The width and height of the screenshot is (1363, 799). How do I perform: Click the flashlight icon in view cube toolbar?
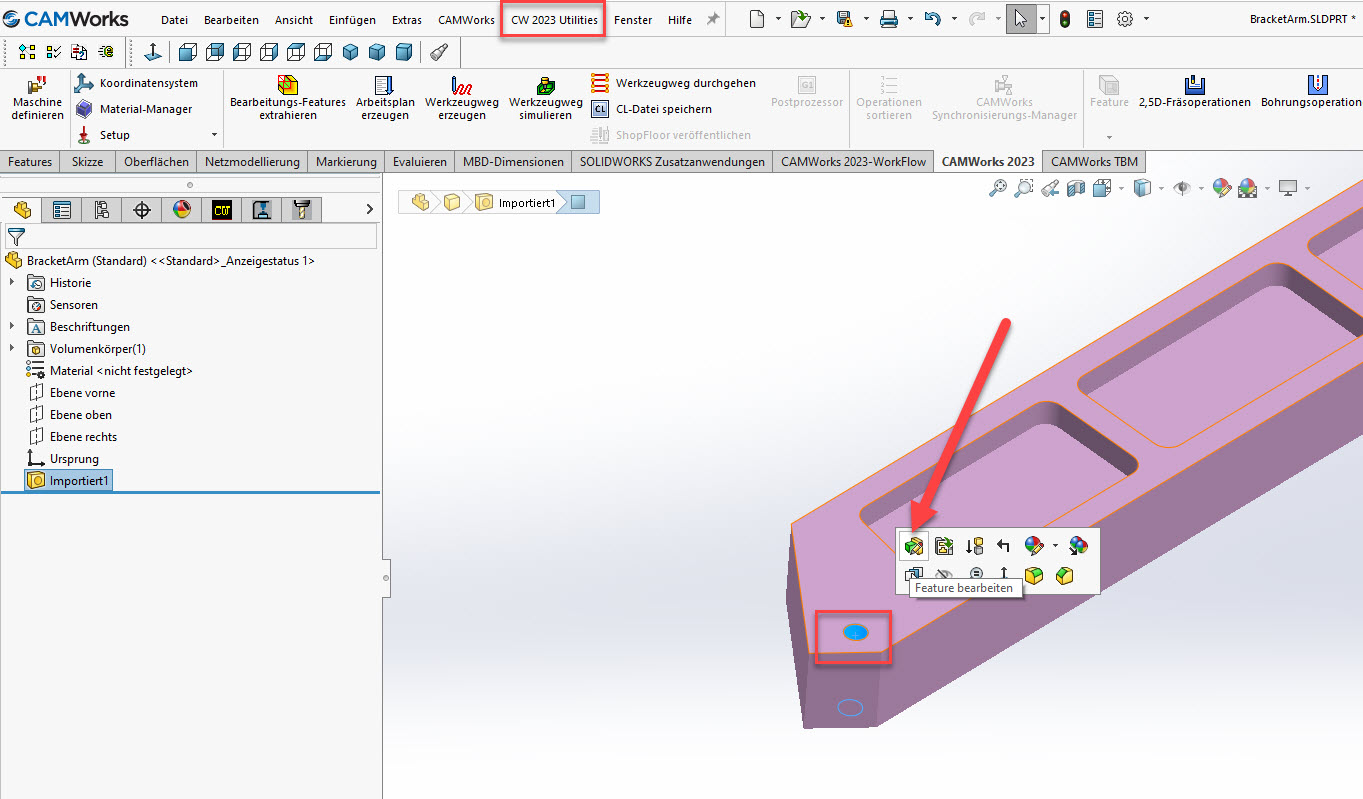point(439,52)
